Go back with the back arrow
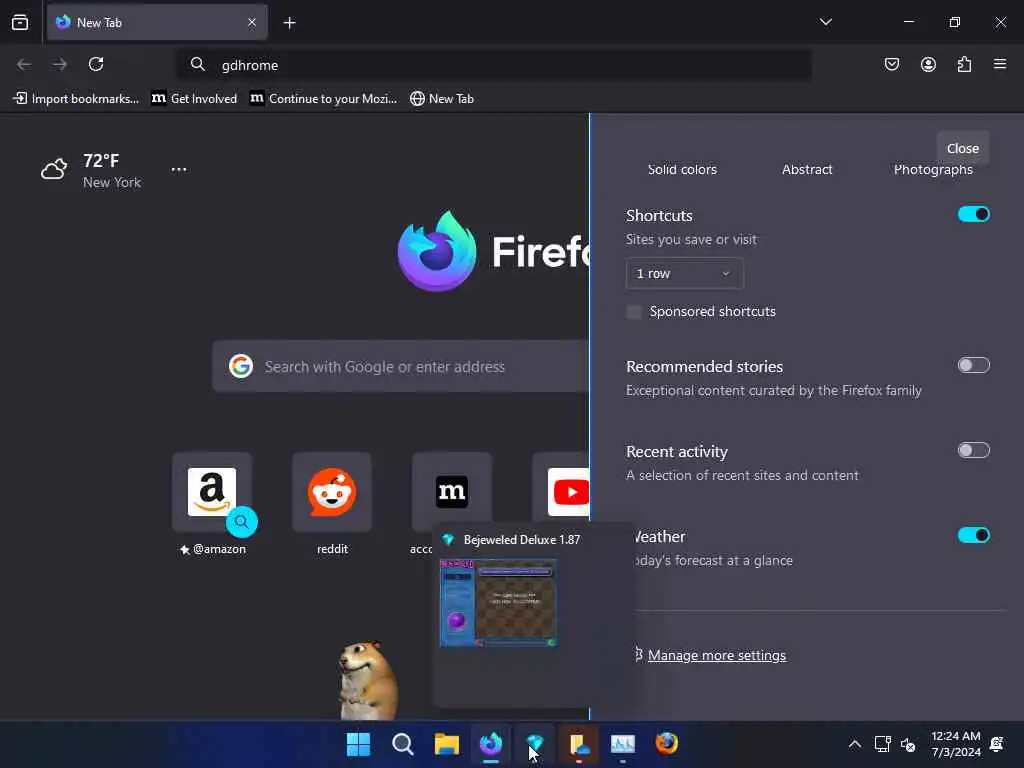The width and height of the screenshot is (1024, 768). (24, 64)
